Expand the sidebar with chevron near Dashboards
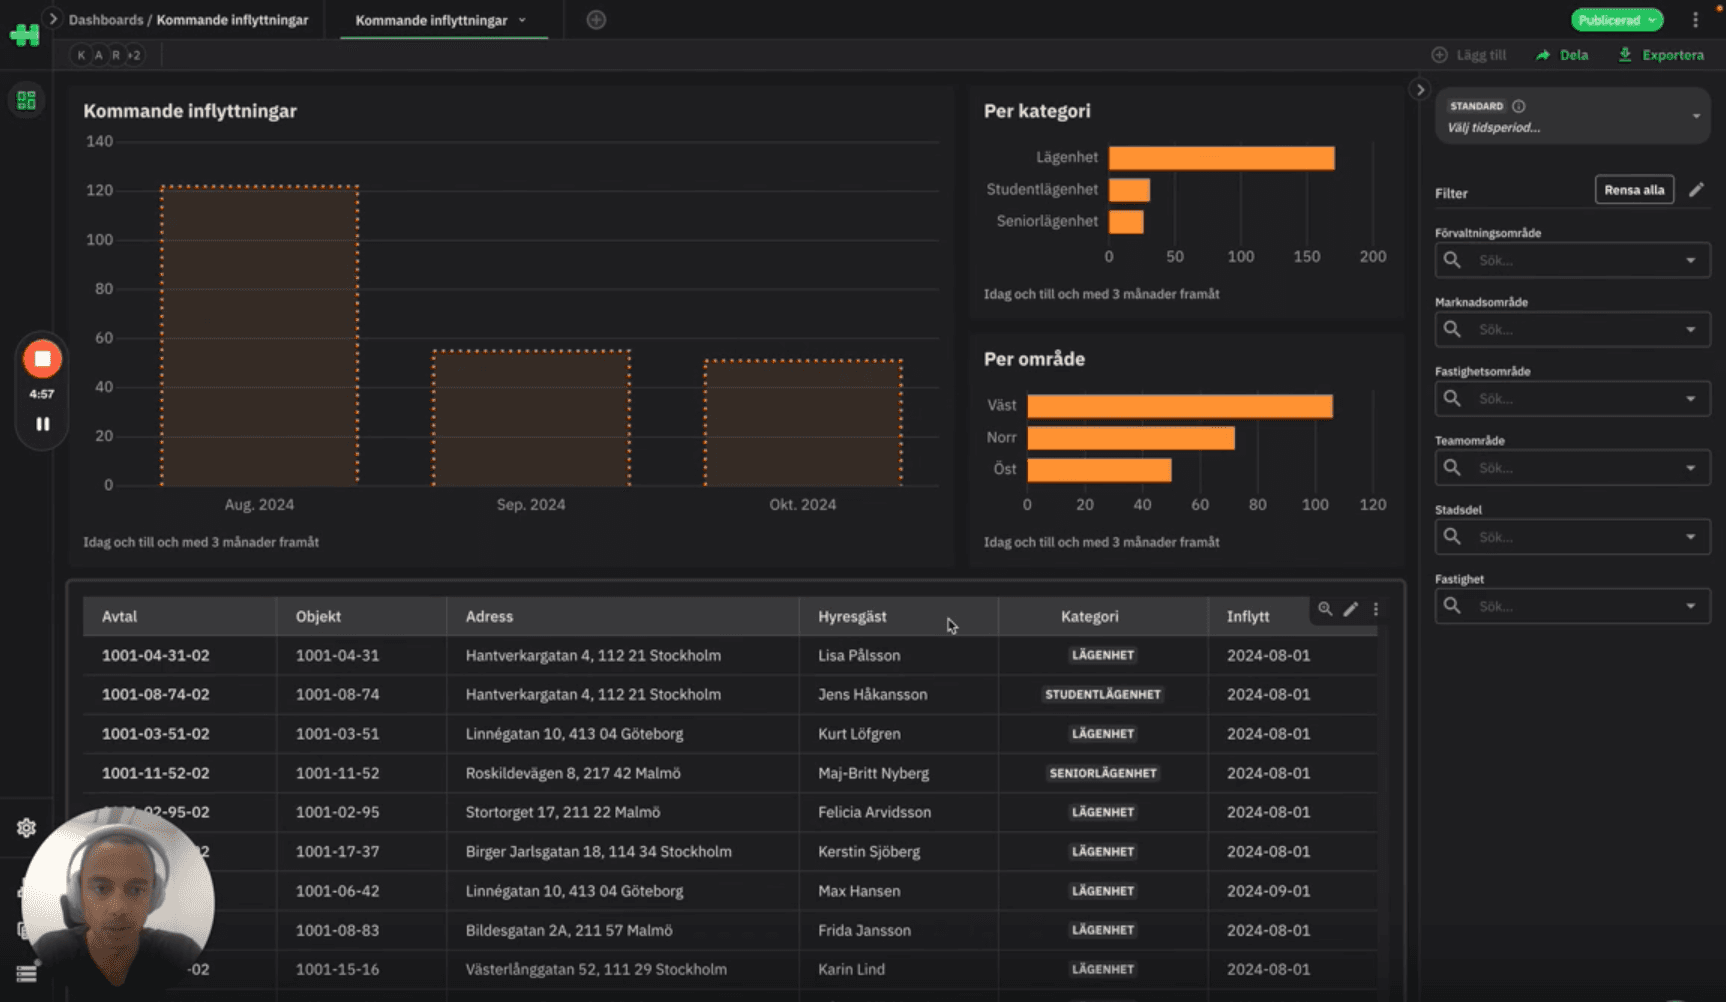Screen dimensions: 1726x1002 click(x=53, y=19)
